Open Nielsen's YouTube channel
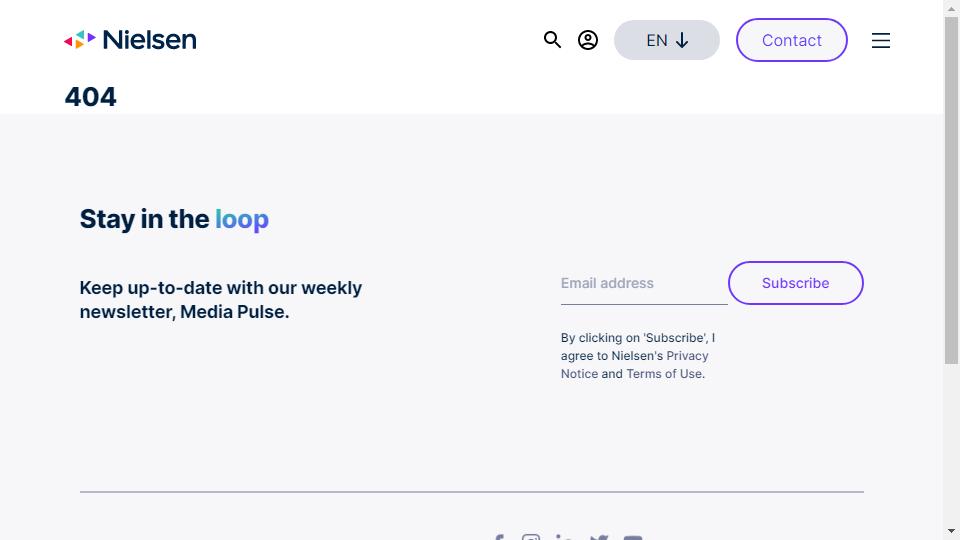This screenshot has width=960, height=540. click(633, 537)
